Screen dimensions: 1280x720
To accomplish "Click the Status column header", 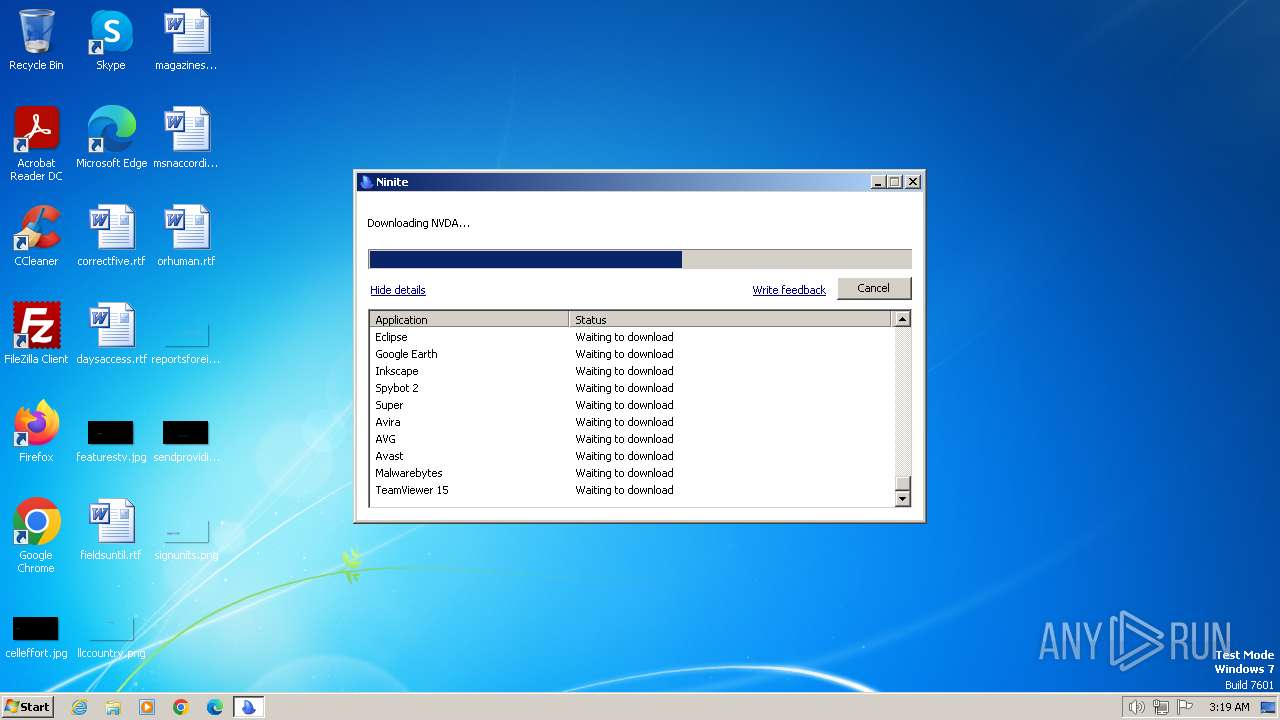I will [x=730, y=320].
